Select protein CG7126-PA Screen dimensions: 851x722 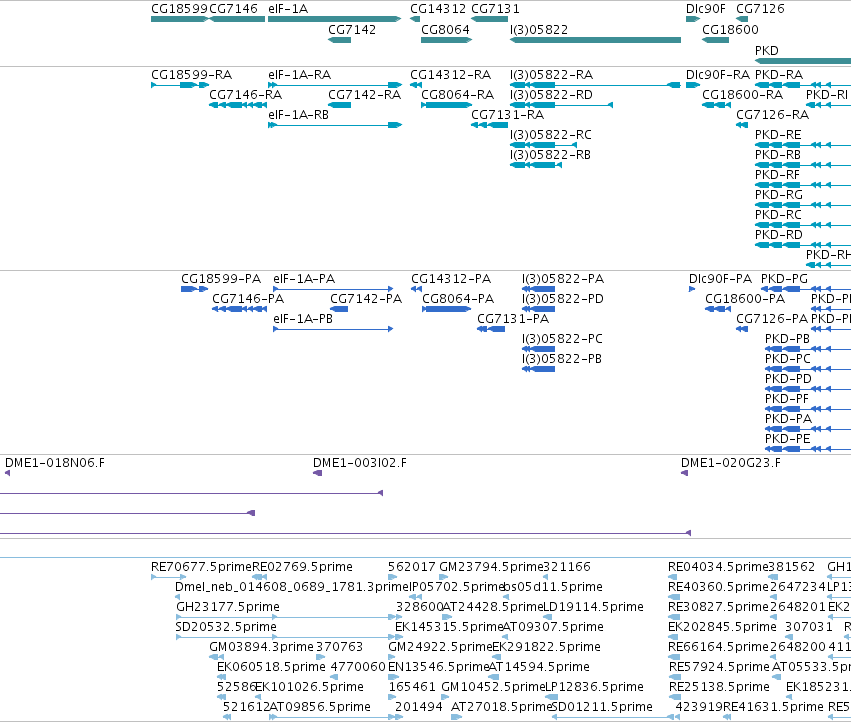tap(772, 319)
